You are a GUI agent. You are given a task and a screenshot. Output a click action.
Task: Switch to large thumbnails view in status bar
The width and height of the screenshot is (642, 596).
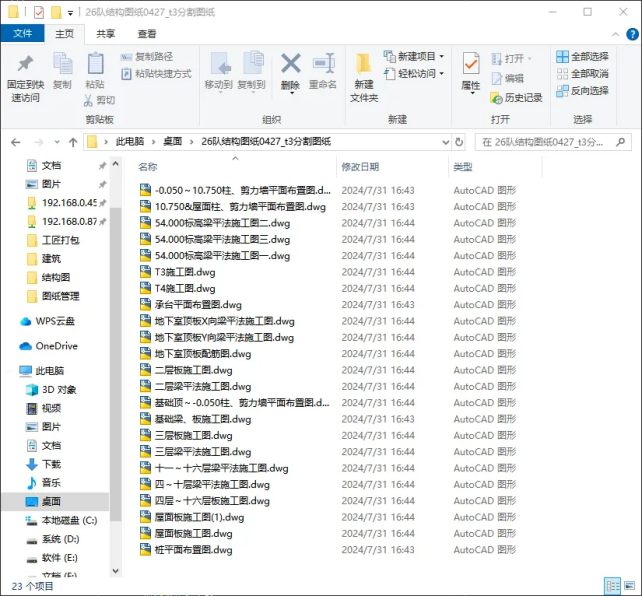[627, 585]
